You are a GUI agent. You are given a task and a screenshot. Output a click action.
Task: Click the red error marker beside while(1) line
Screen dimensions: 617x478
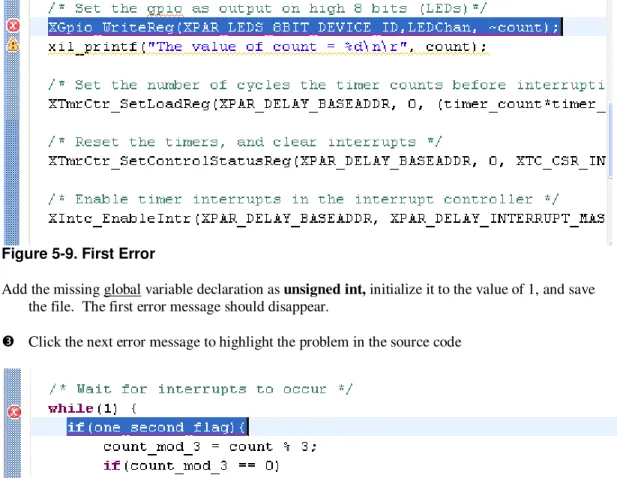[14, 412]
